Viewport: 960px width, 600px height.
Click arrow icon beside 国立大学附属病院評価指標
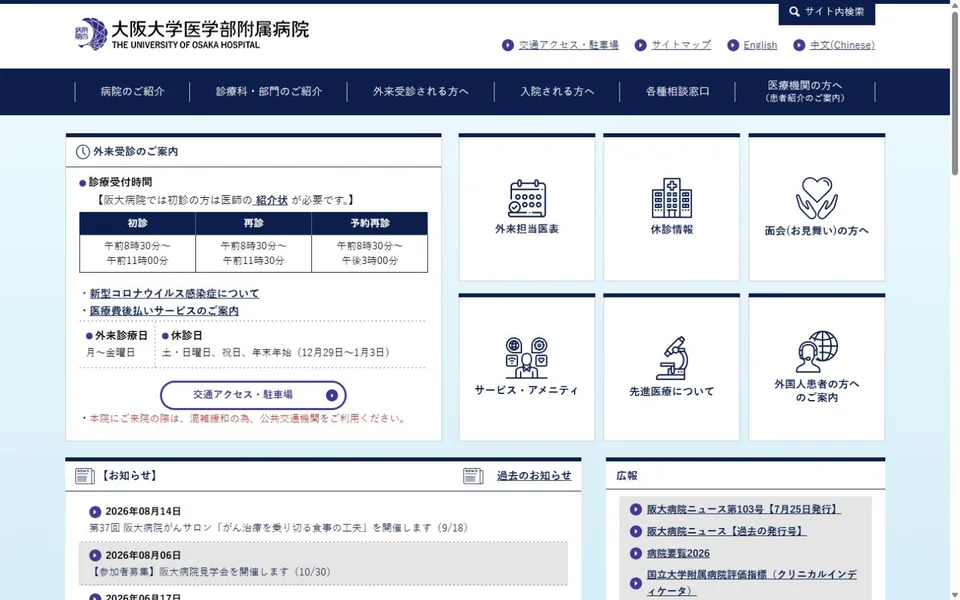point(636,583)
